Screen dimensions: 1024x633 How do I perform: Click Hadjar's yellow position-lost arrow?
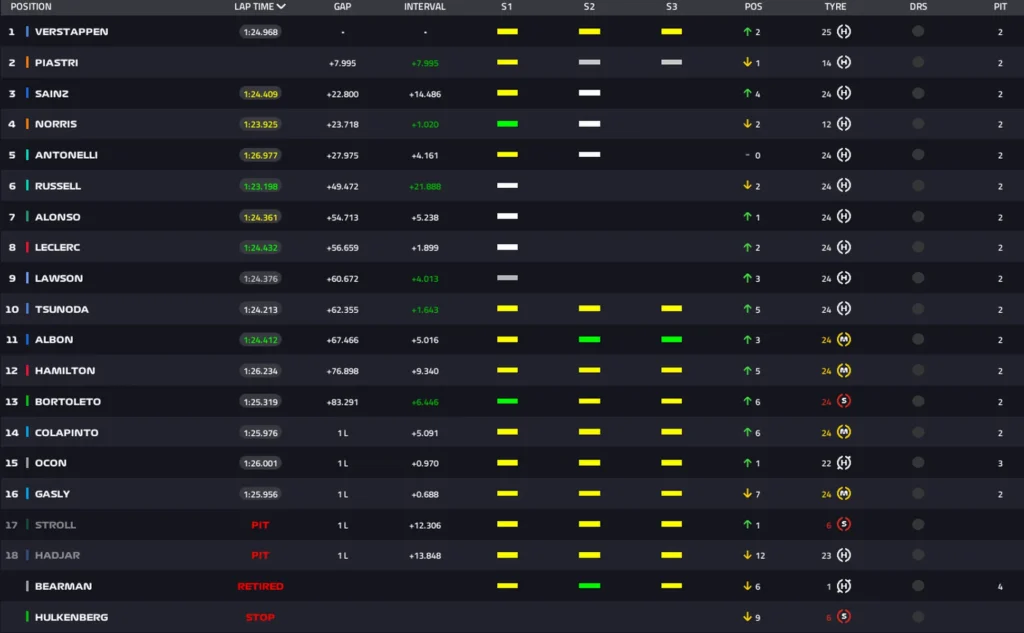747,555
